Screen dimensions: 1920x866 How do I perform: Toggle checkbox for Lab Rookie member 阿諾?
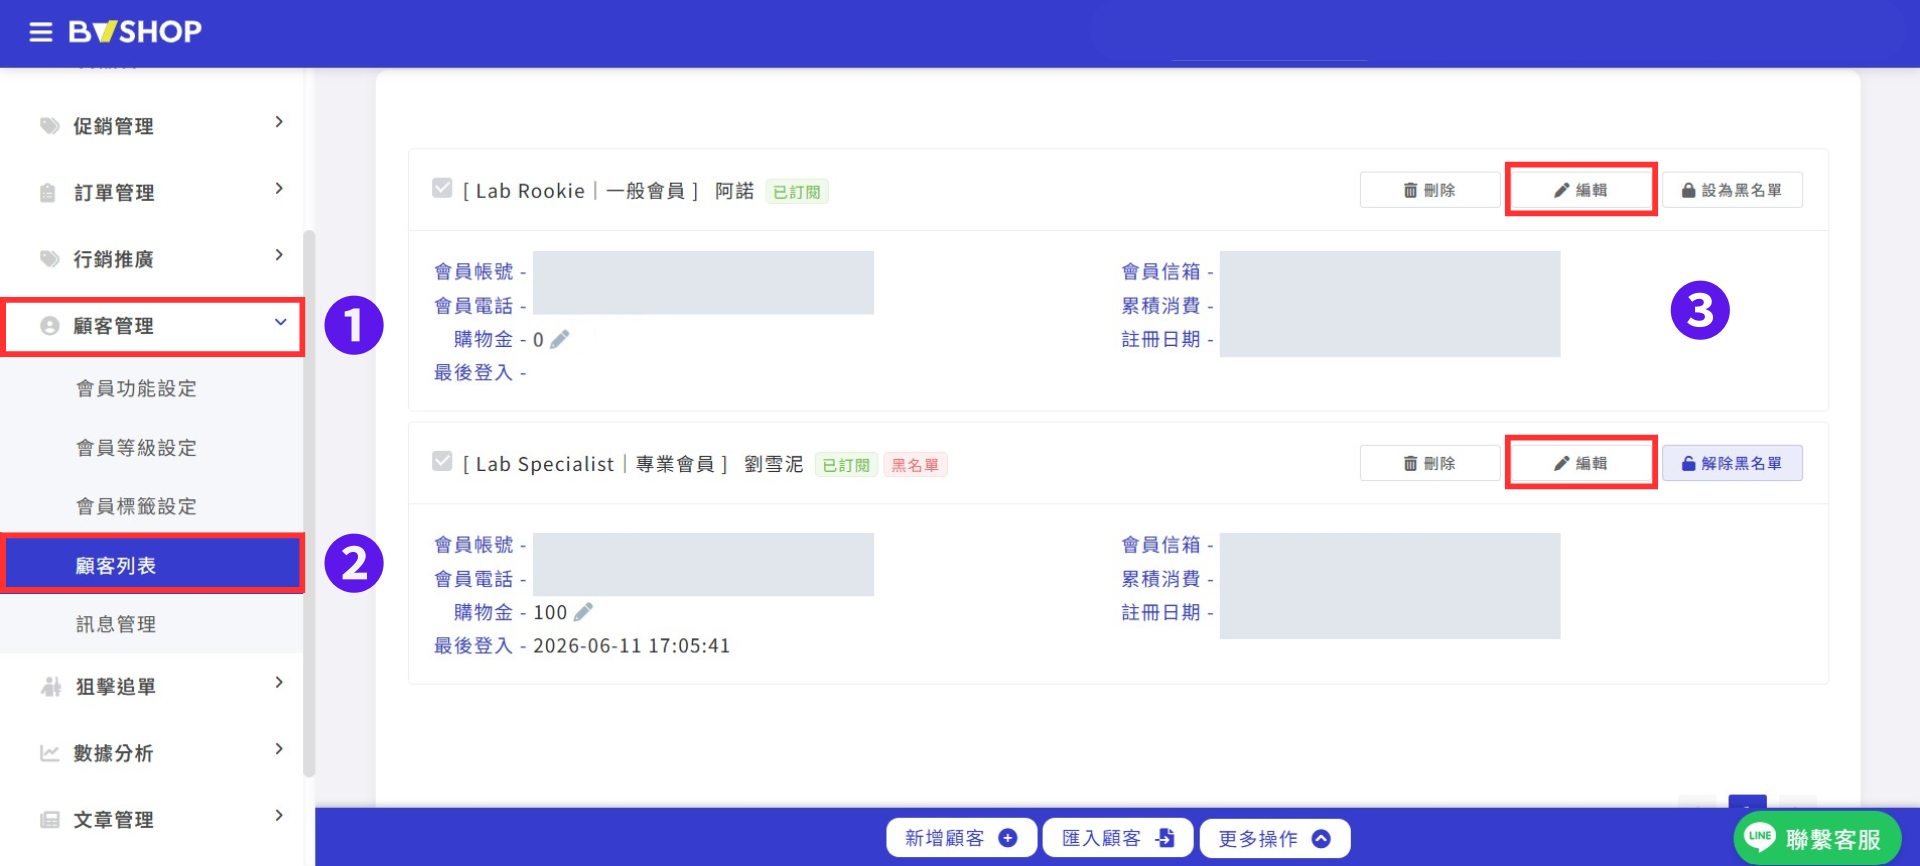click(442, 188)
